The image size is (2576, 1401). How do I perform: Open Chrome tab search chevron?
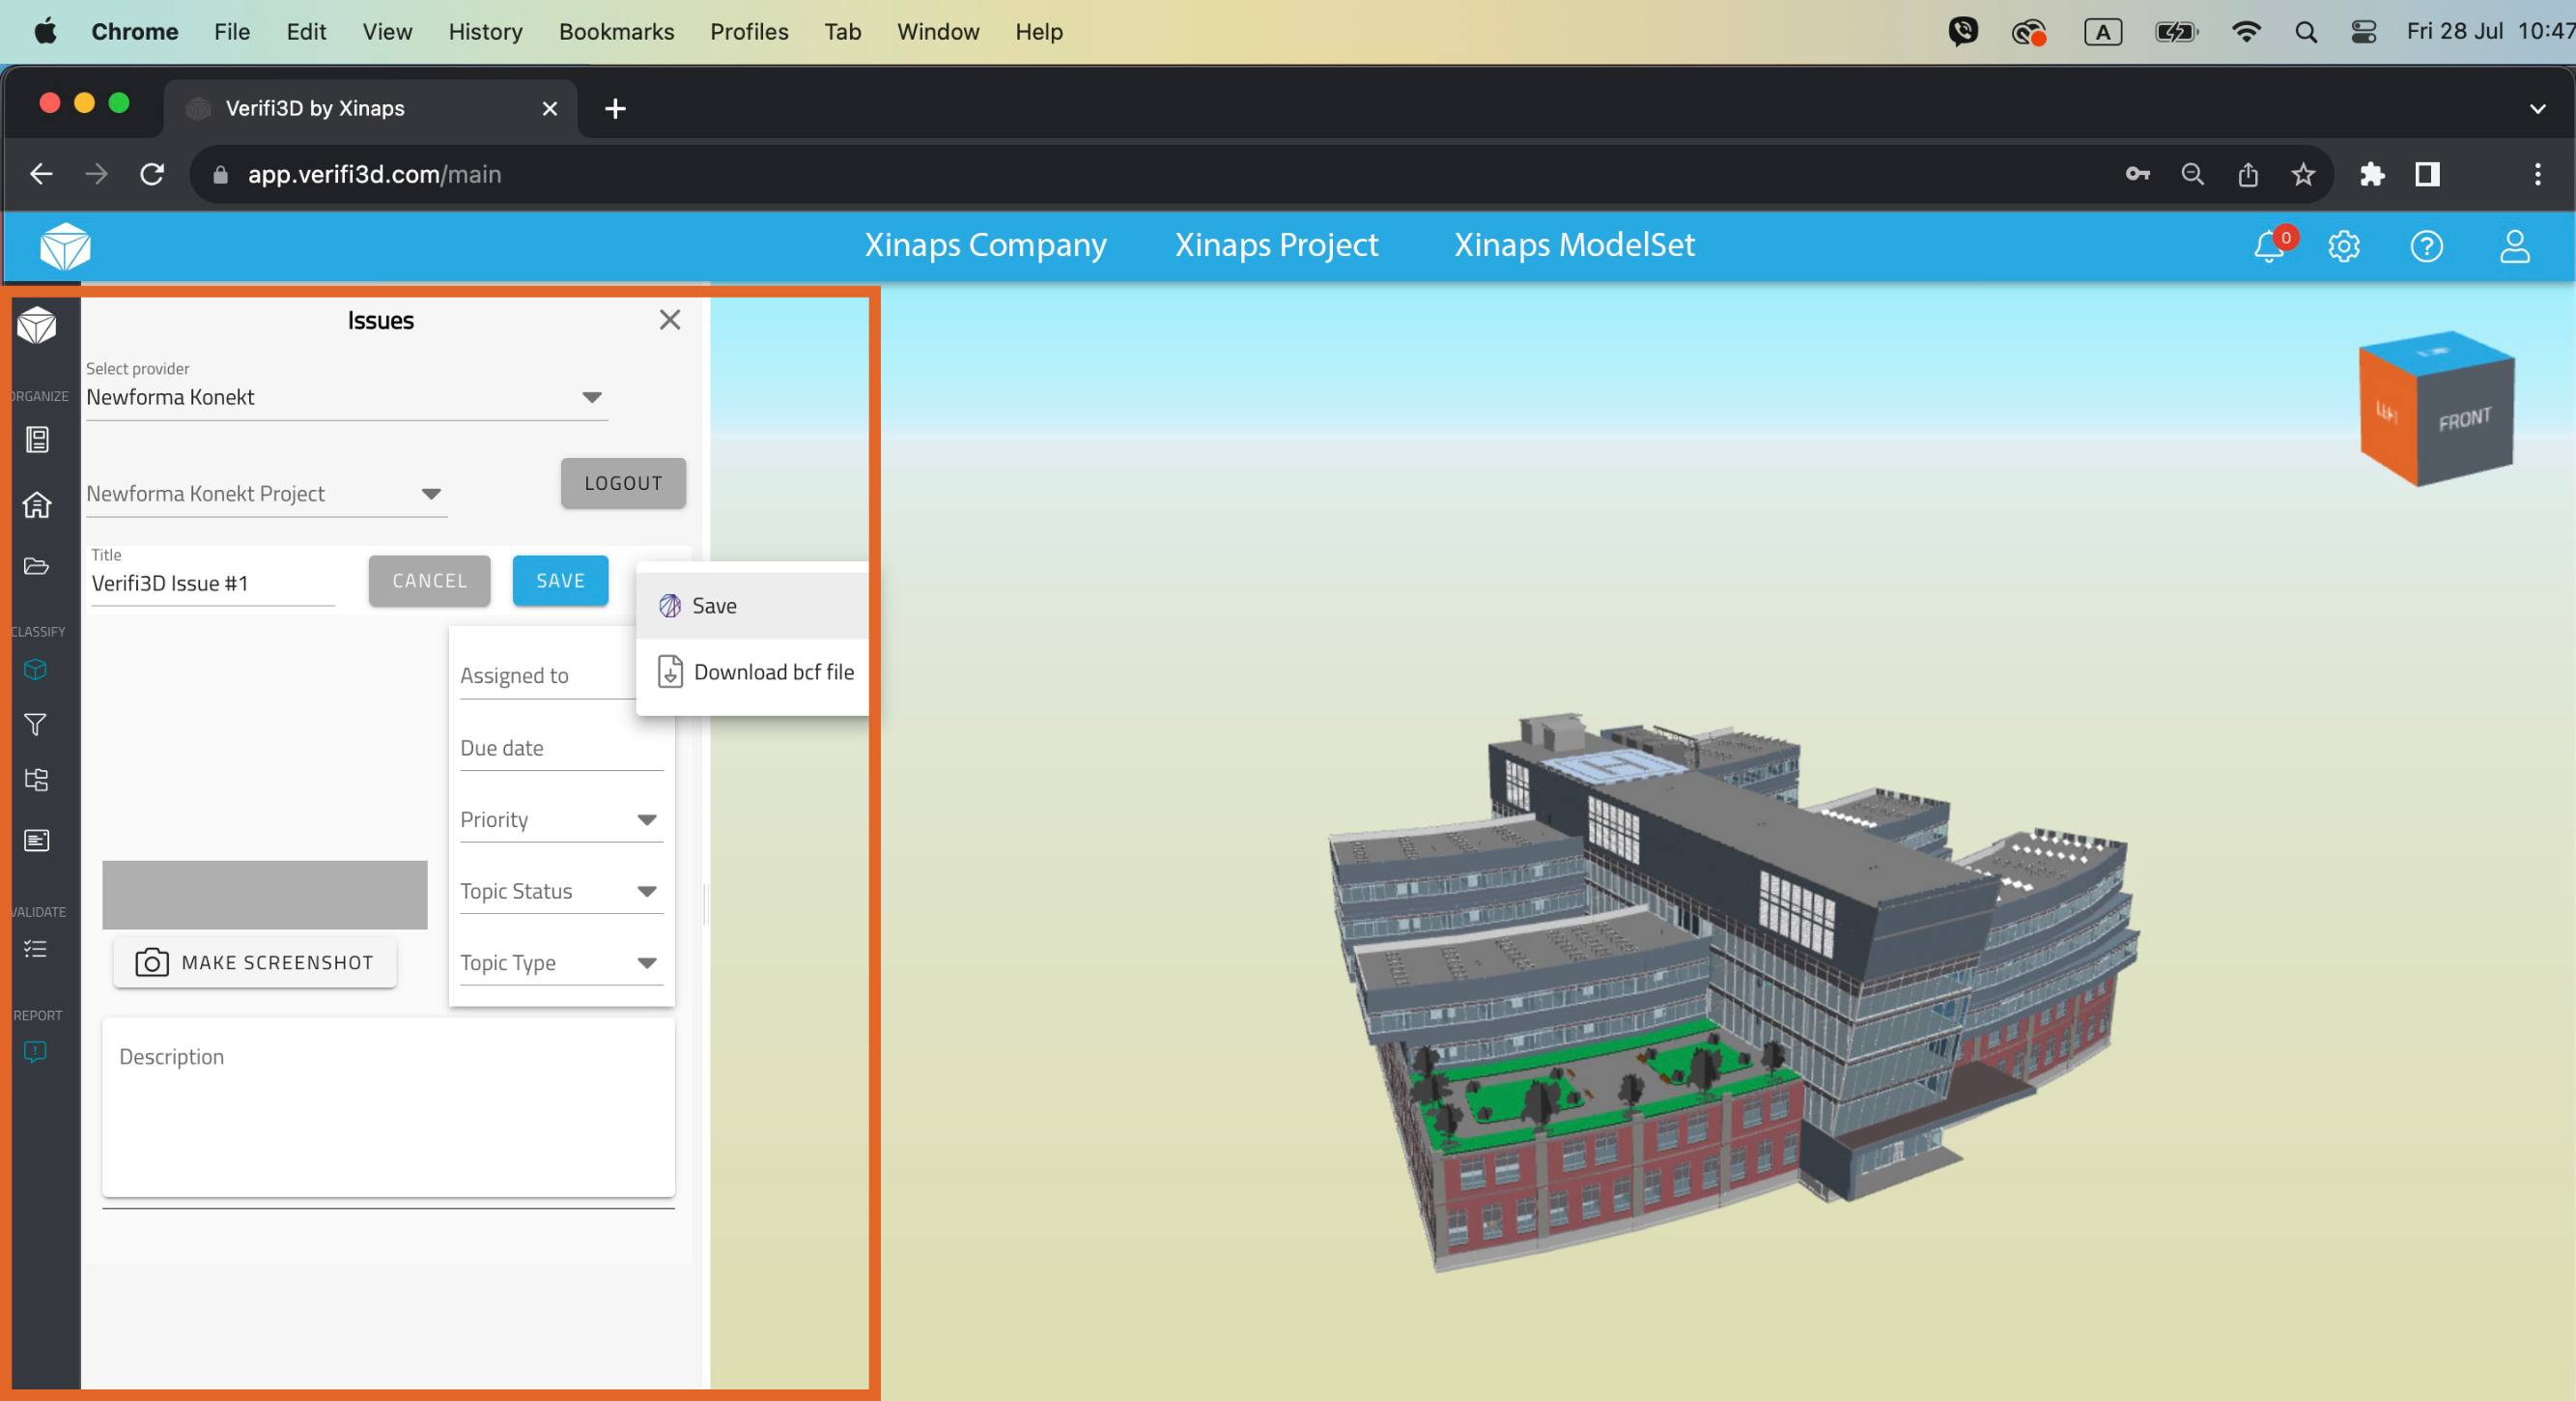click(x=2537, y=108)
